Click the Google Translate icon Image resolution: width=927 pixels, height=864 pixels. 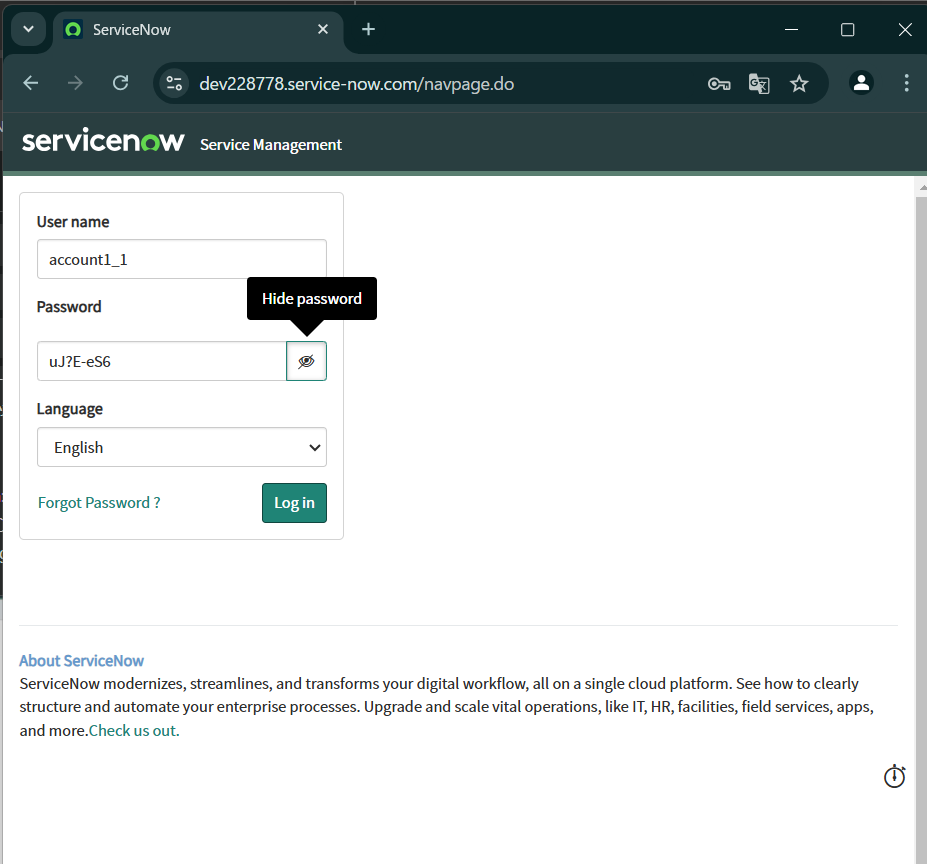[759, 84]
